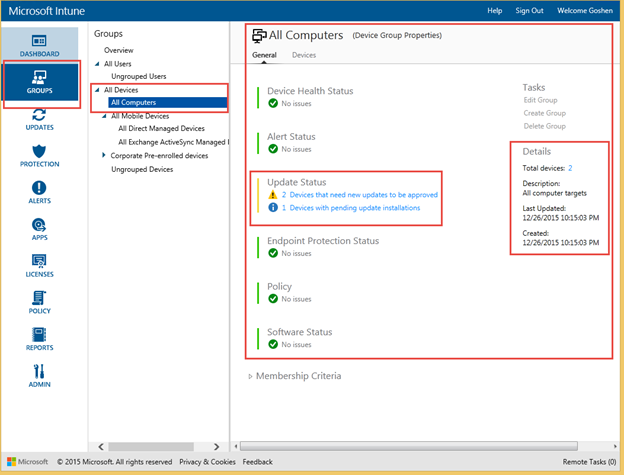Click the All computer targets description
The height and width of the screenshot is (475, 624).
point(554,193)
